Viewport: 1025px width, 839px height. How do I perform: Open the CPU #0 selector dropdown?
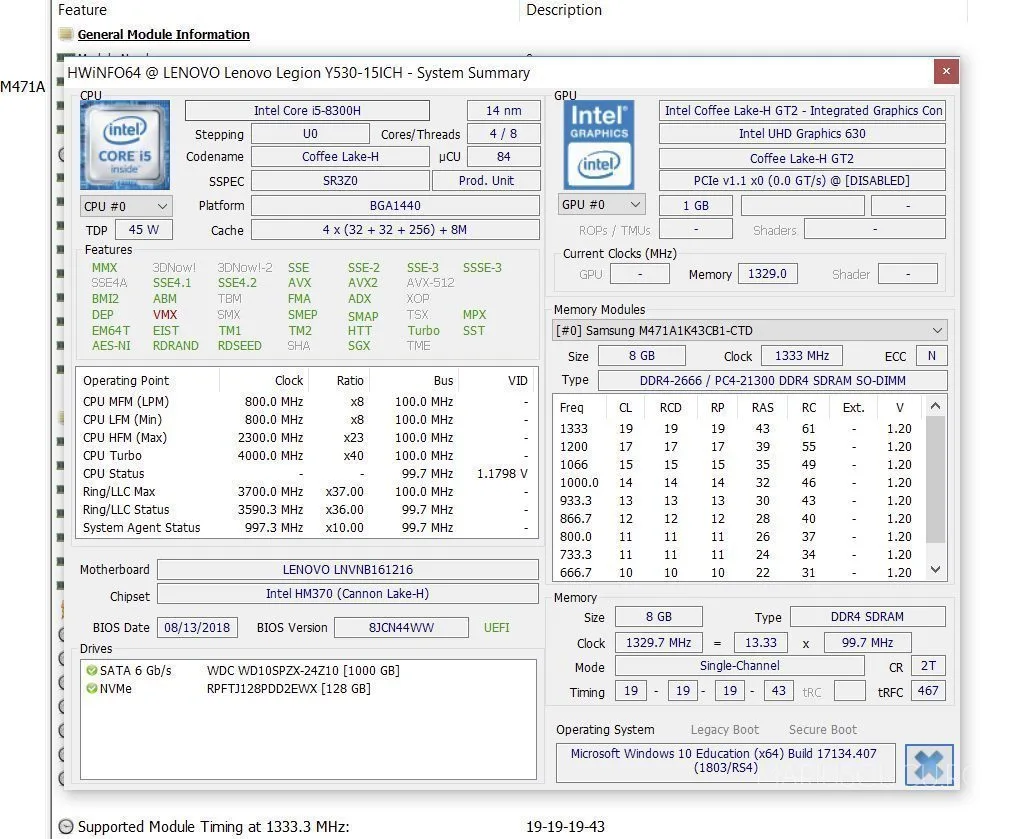tap(126, 207)
